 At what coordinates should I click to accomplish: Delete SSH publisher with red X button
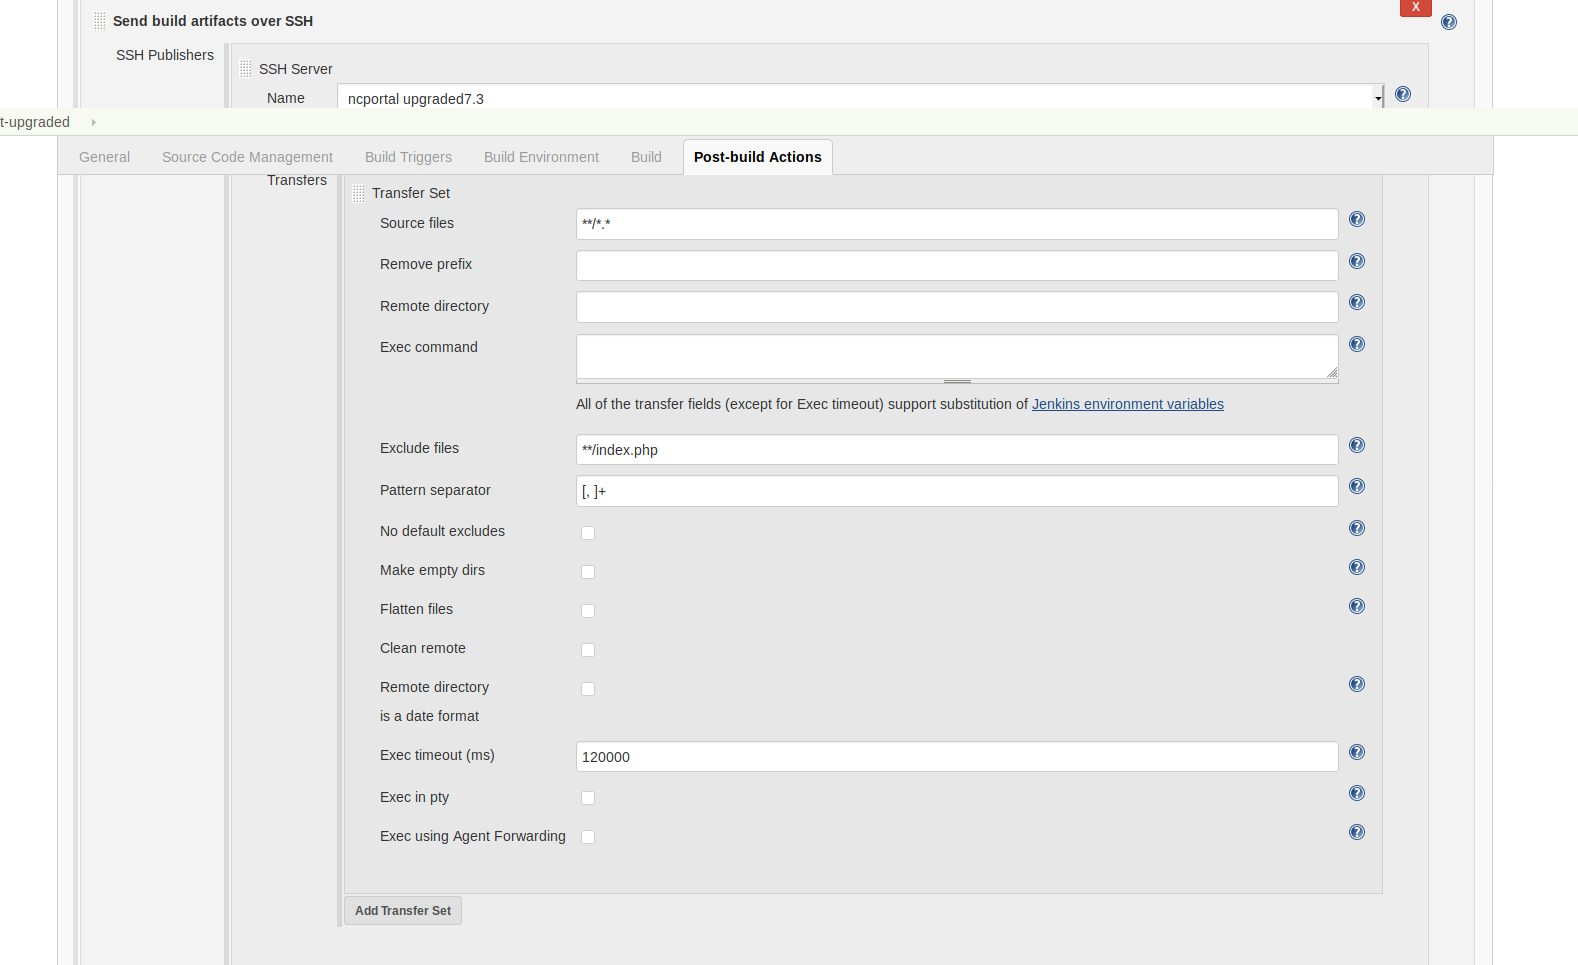point(1415,8)
